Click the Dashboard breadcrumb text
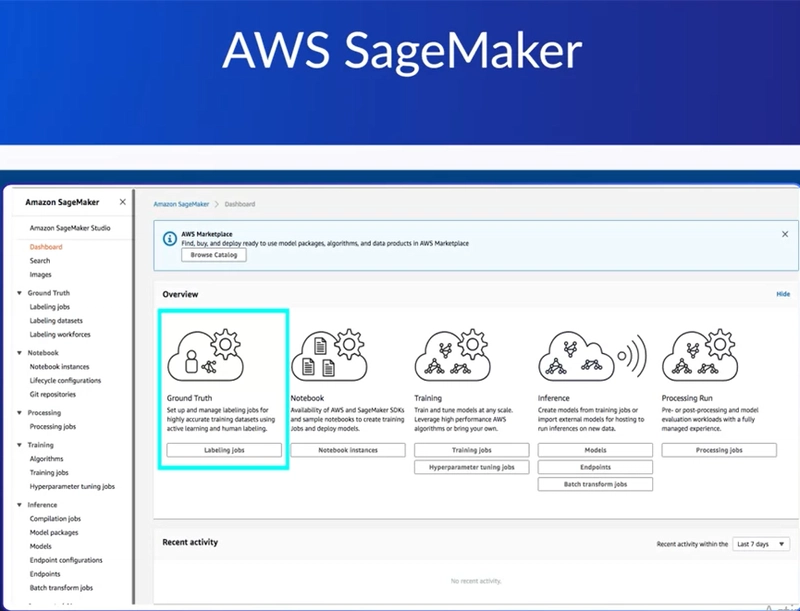 240,204
